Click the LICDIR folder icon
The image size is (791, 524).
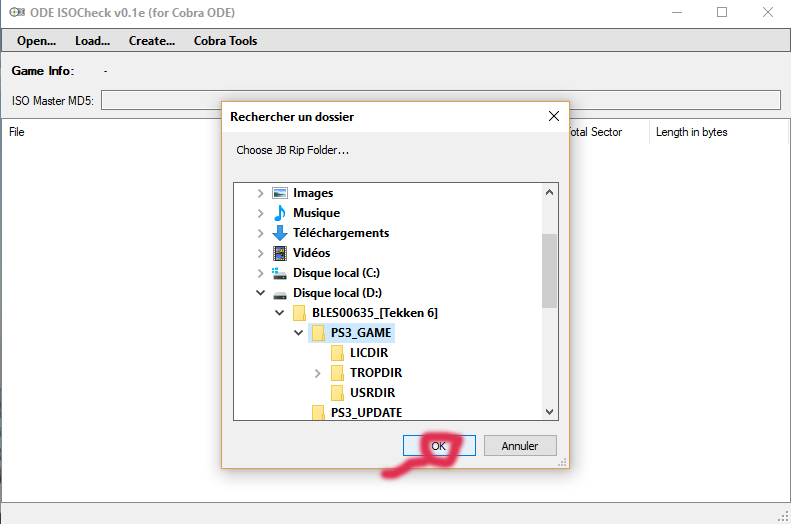tap(338, 353)
